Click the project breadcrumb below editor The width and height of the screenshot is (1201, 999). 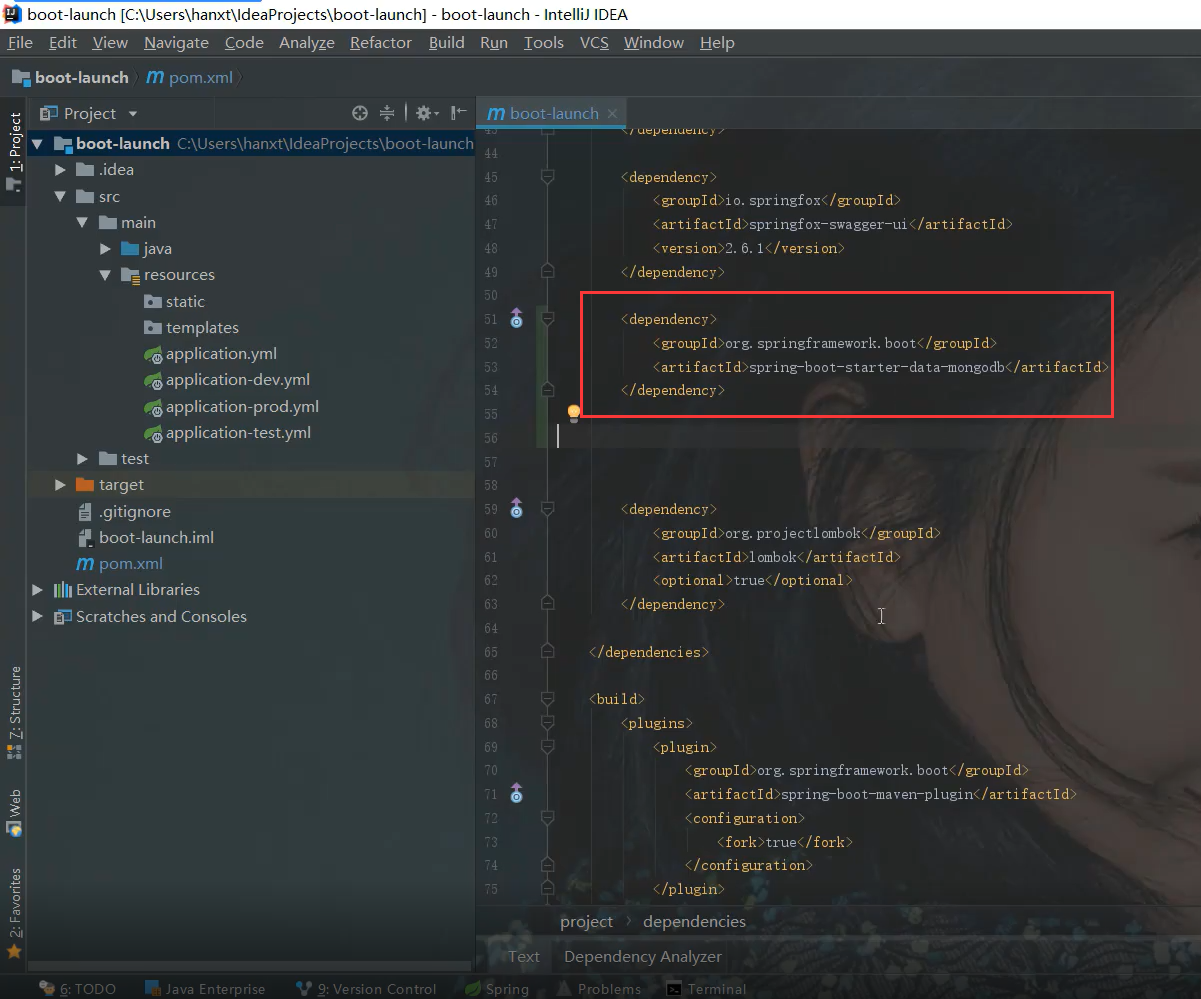click(586, 921)
